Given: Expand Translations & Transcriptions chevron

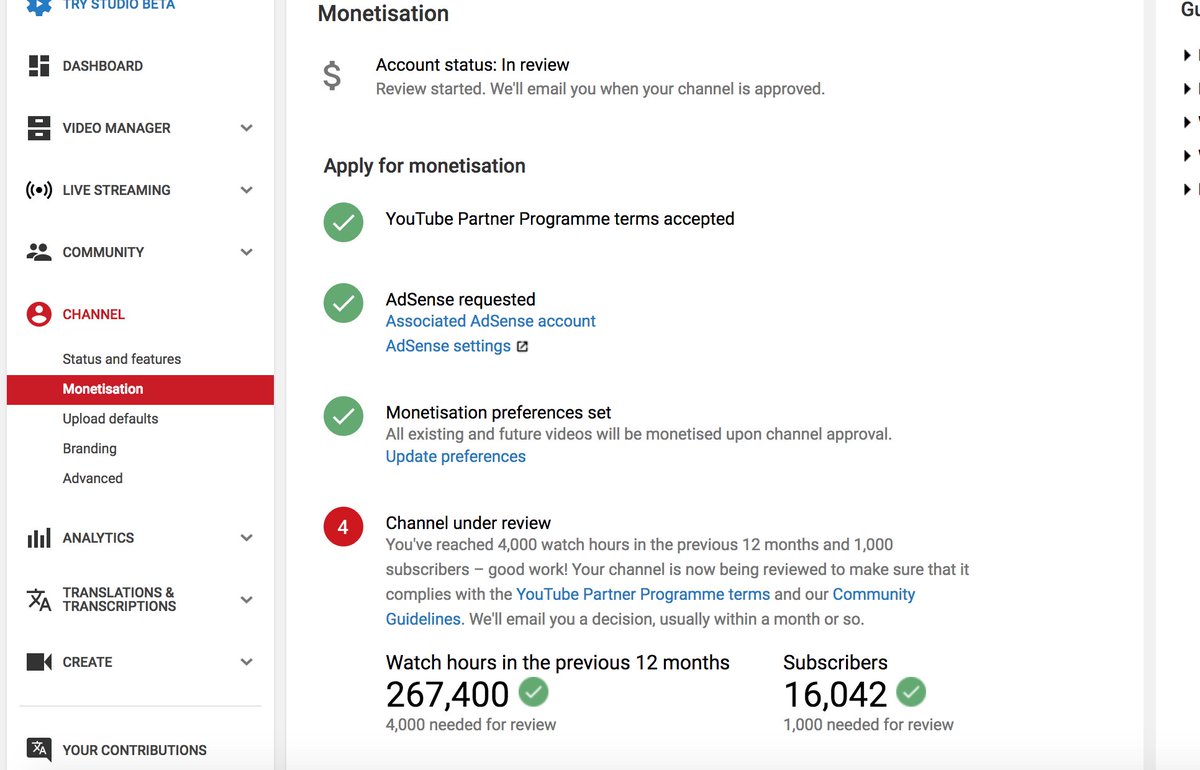Looking at the screenshot, I should pos(247,600).
